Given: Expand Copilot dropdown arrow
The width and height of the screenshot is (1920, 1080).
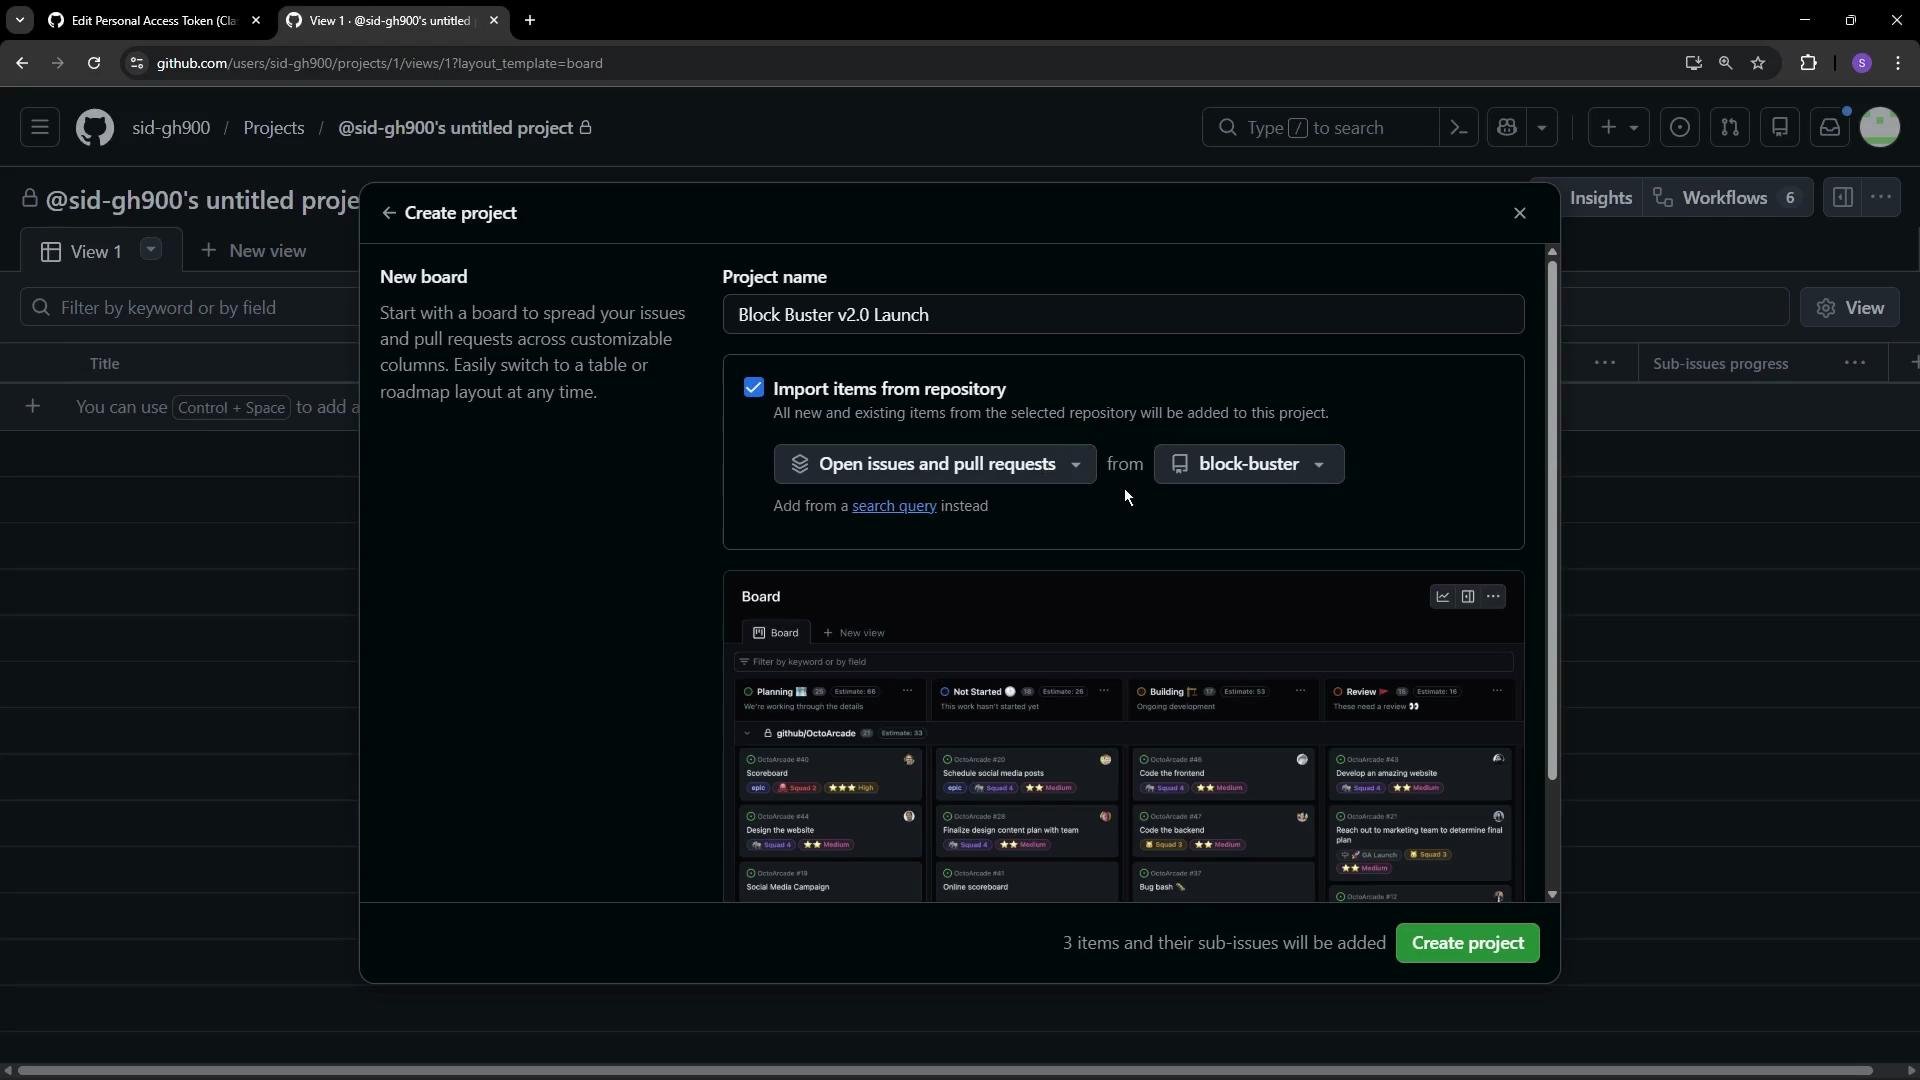Looking at the screenshot, I should click(1542, 128).
